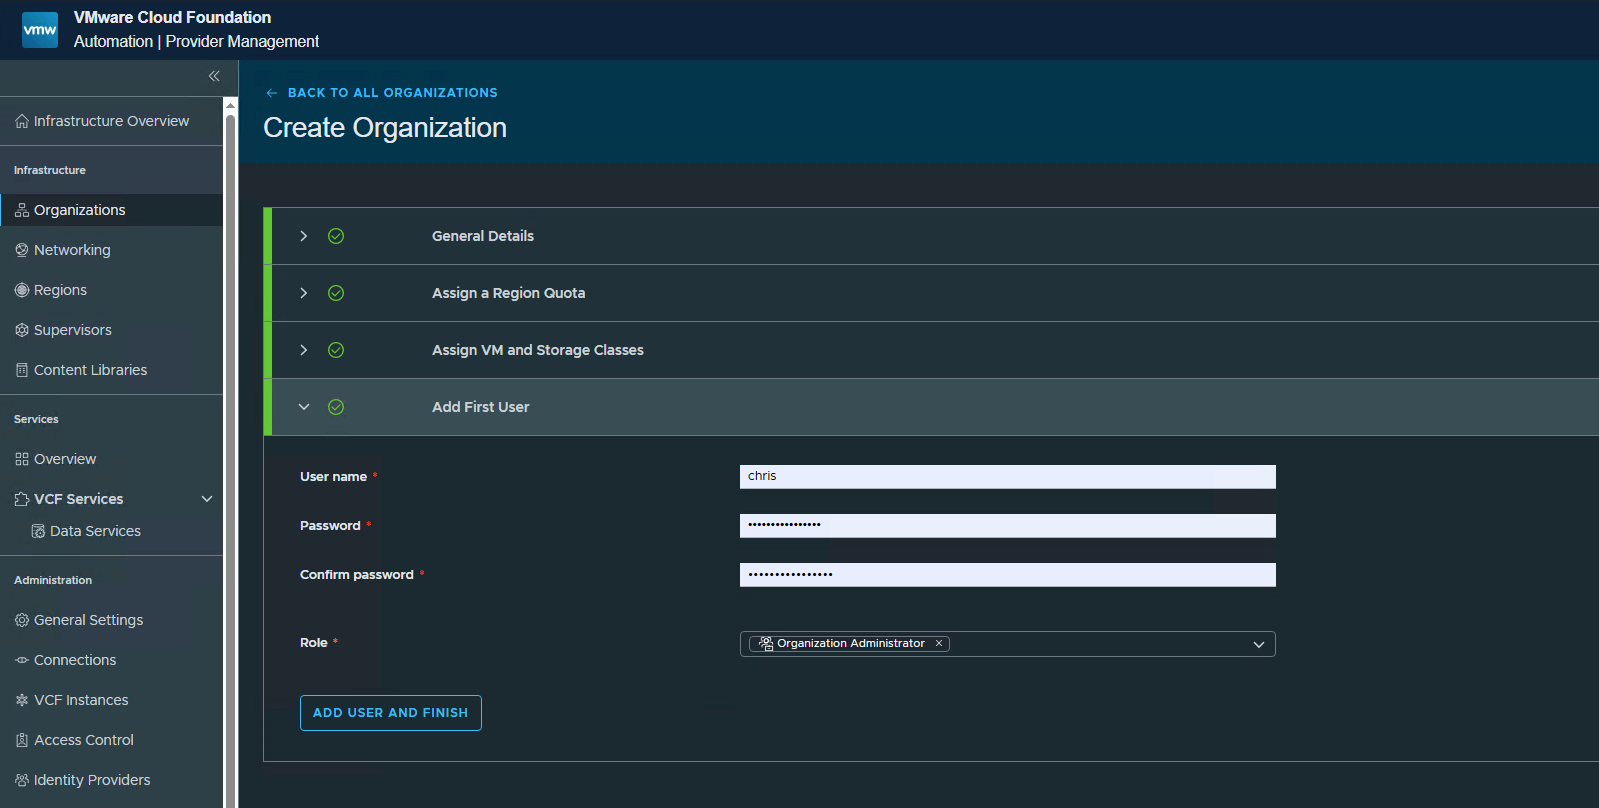This screenshot has height=808, width=1599.
Task: Click the Connections link icon
Action: (22, 660)
